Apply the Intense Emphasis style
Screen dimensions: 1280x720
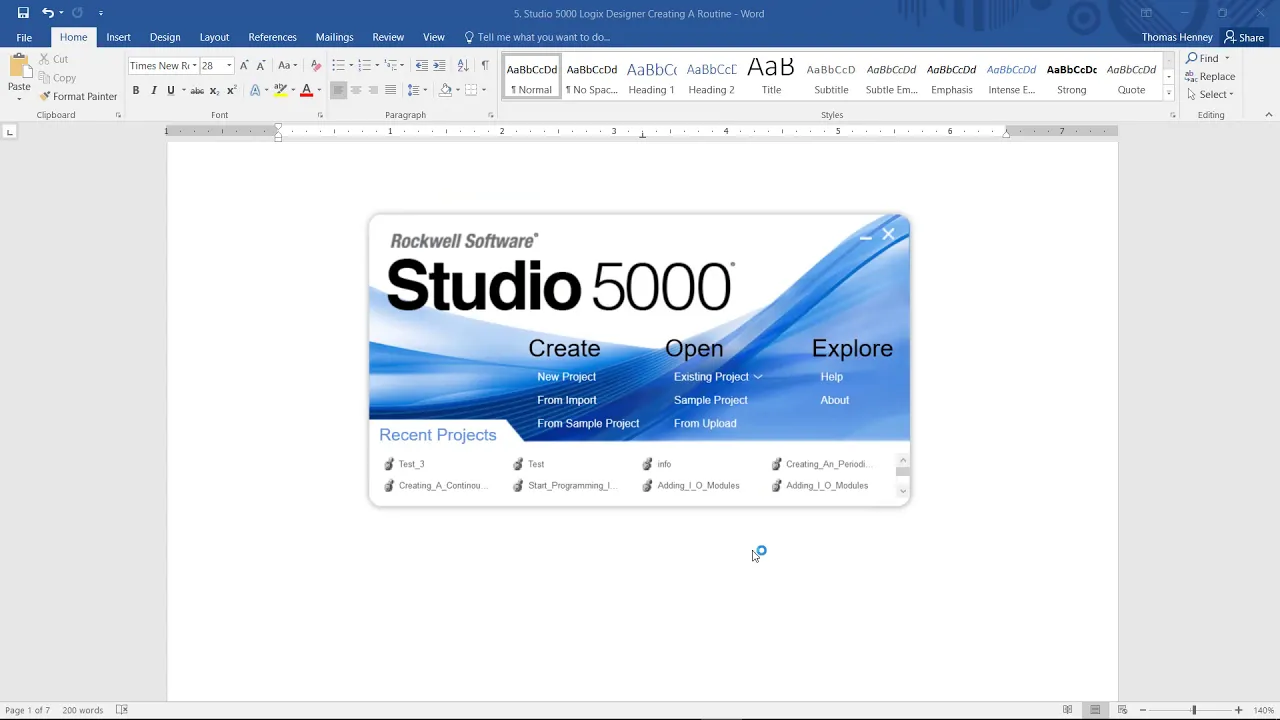coord(1011,78)
